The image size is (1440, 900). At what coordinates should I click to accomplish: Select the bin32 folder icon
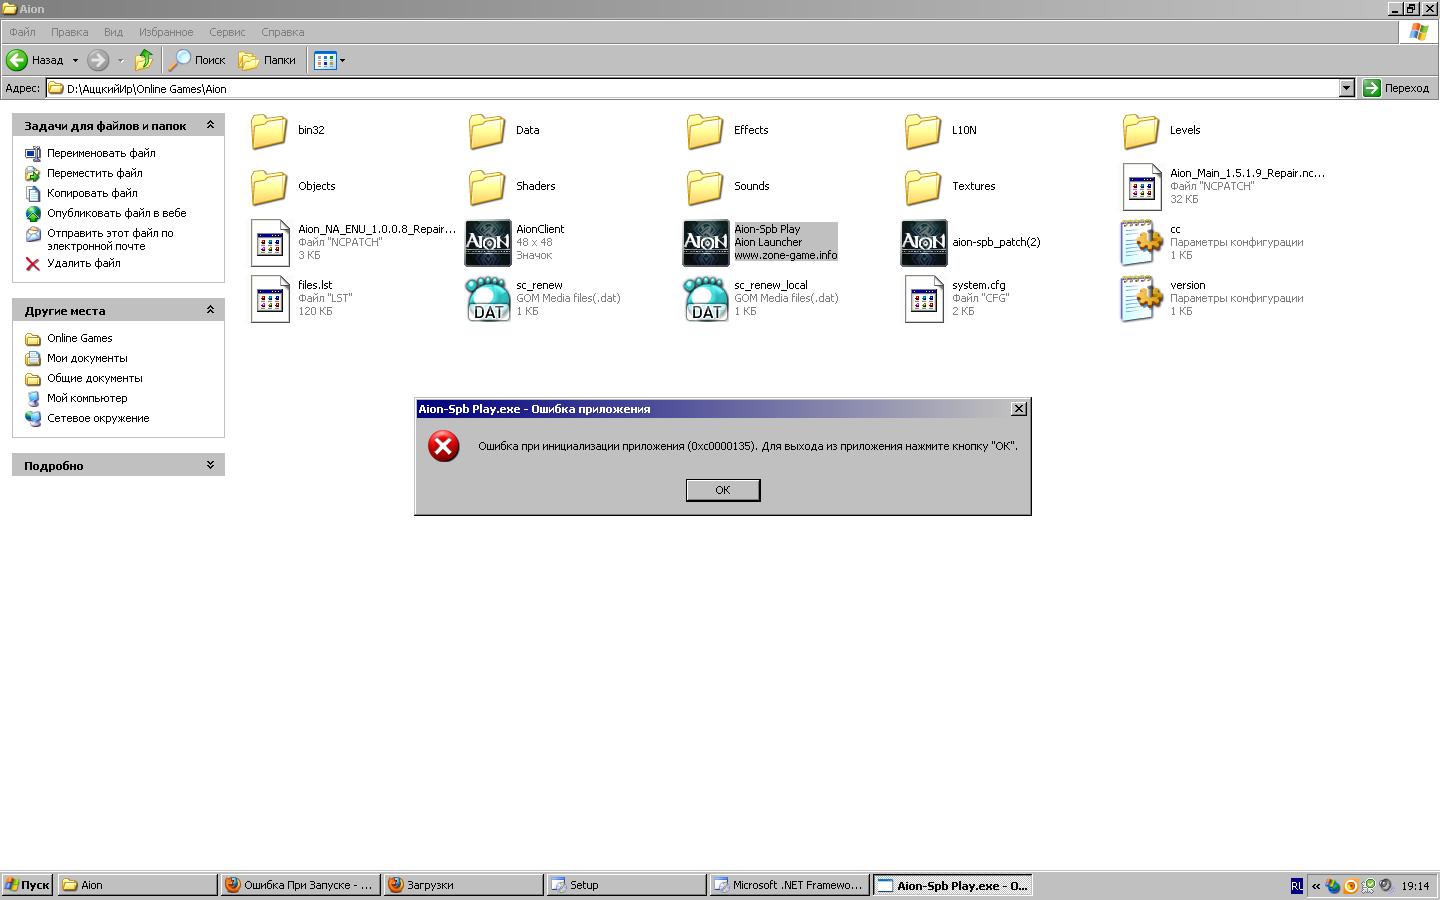269,130
